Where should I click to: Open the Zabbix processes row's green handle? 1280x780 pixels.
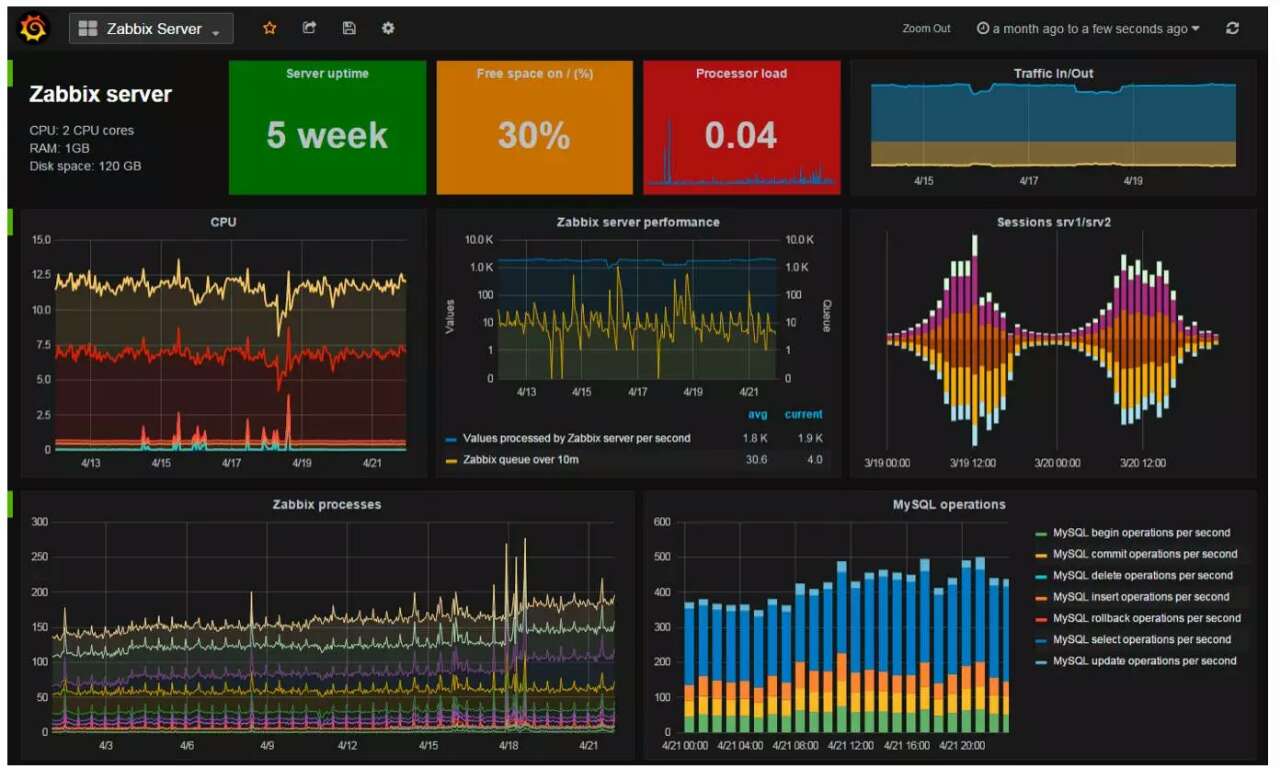10,503
